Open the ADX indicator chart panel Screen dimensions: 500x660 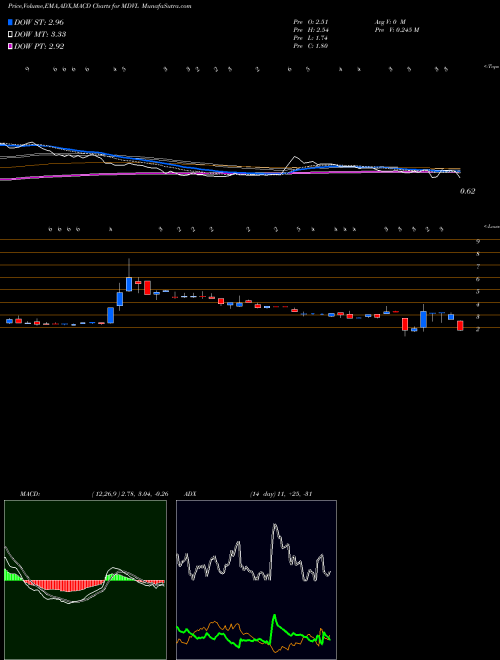point(256,580)
